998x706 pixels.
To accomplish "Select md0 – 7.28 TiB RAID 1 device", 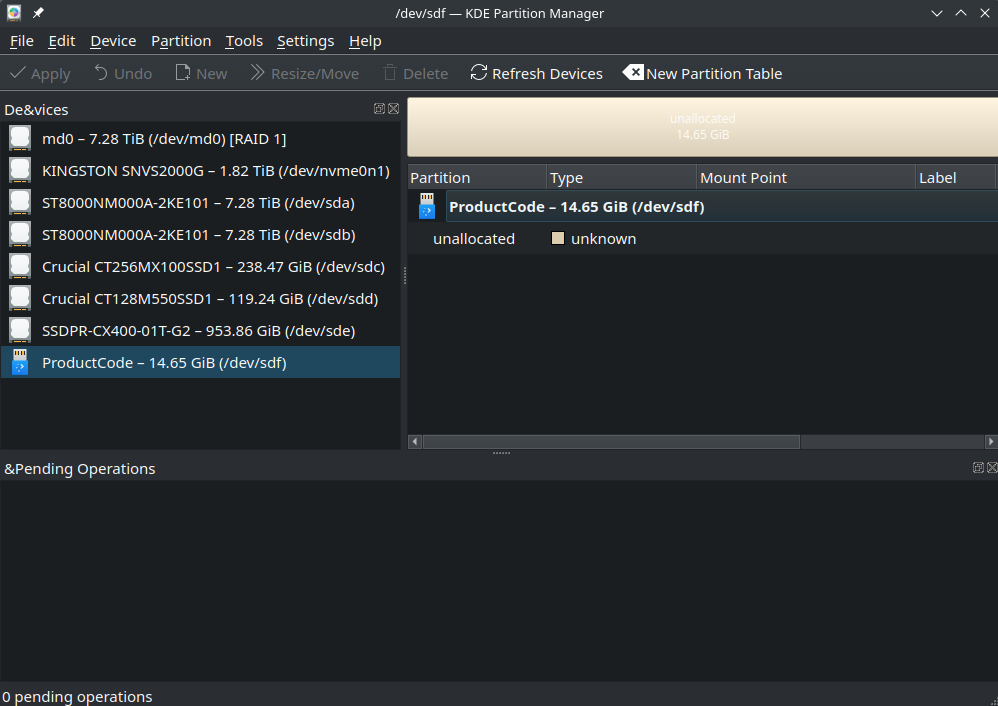I will 200,139.
